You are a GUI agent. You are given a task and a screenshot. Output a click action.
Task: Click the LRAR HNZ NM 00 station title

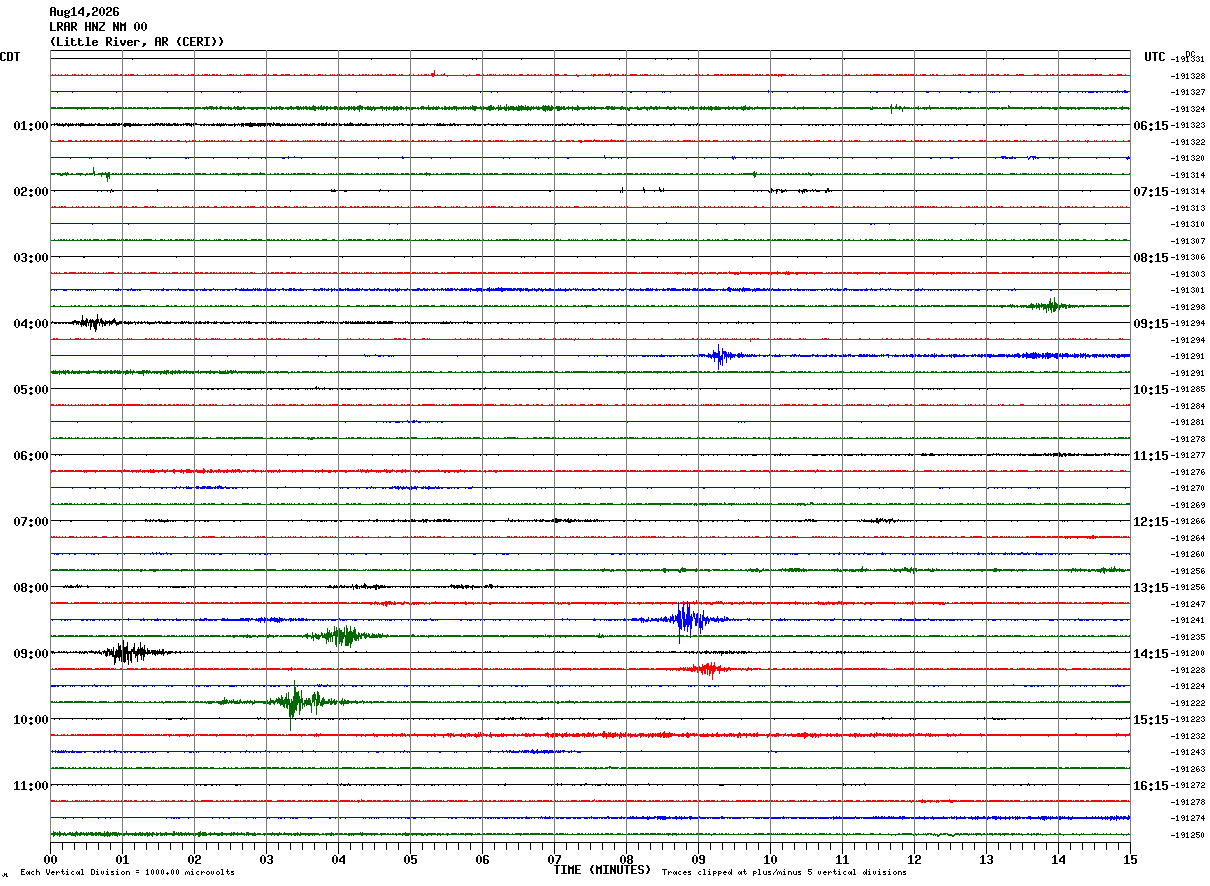pos(98,27)
